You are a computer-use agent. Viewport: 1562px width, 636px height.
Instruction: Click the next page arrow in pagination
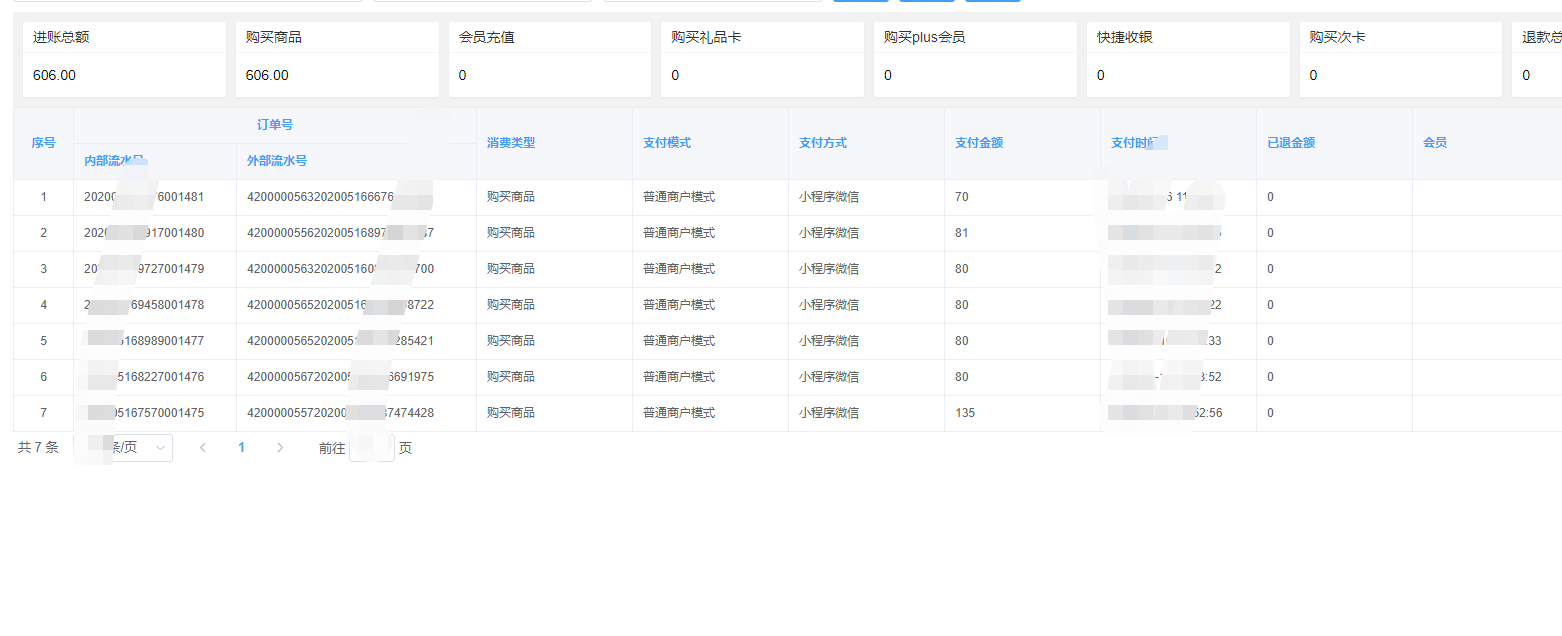tap(280, 448)
